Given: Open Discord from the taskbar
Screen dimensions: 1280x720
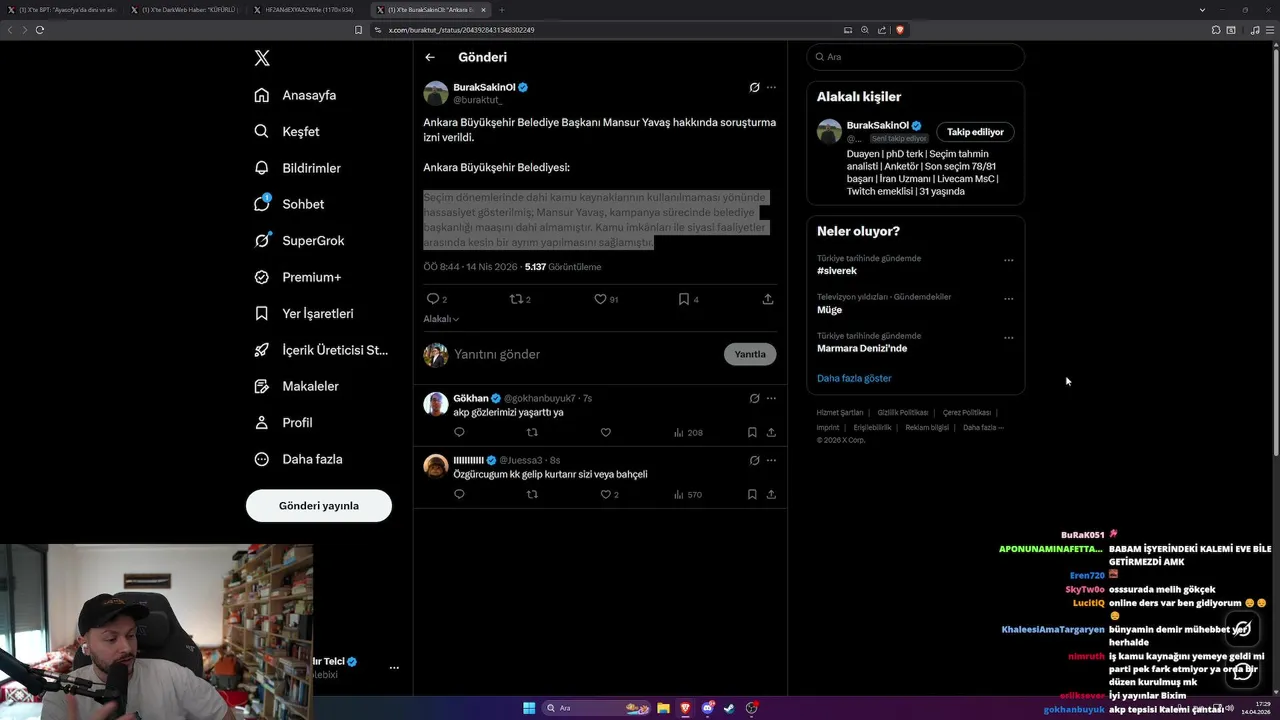Looking at the screenshot, I should [x=708, y=708].
